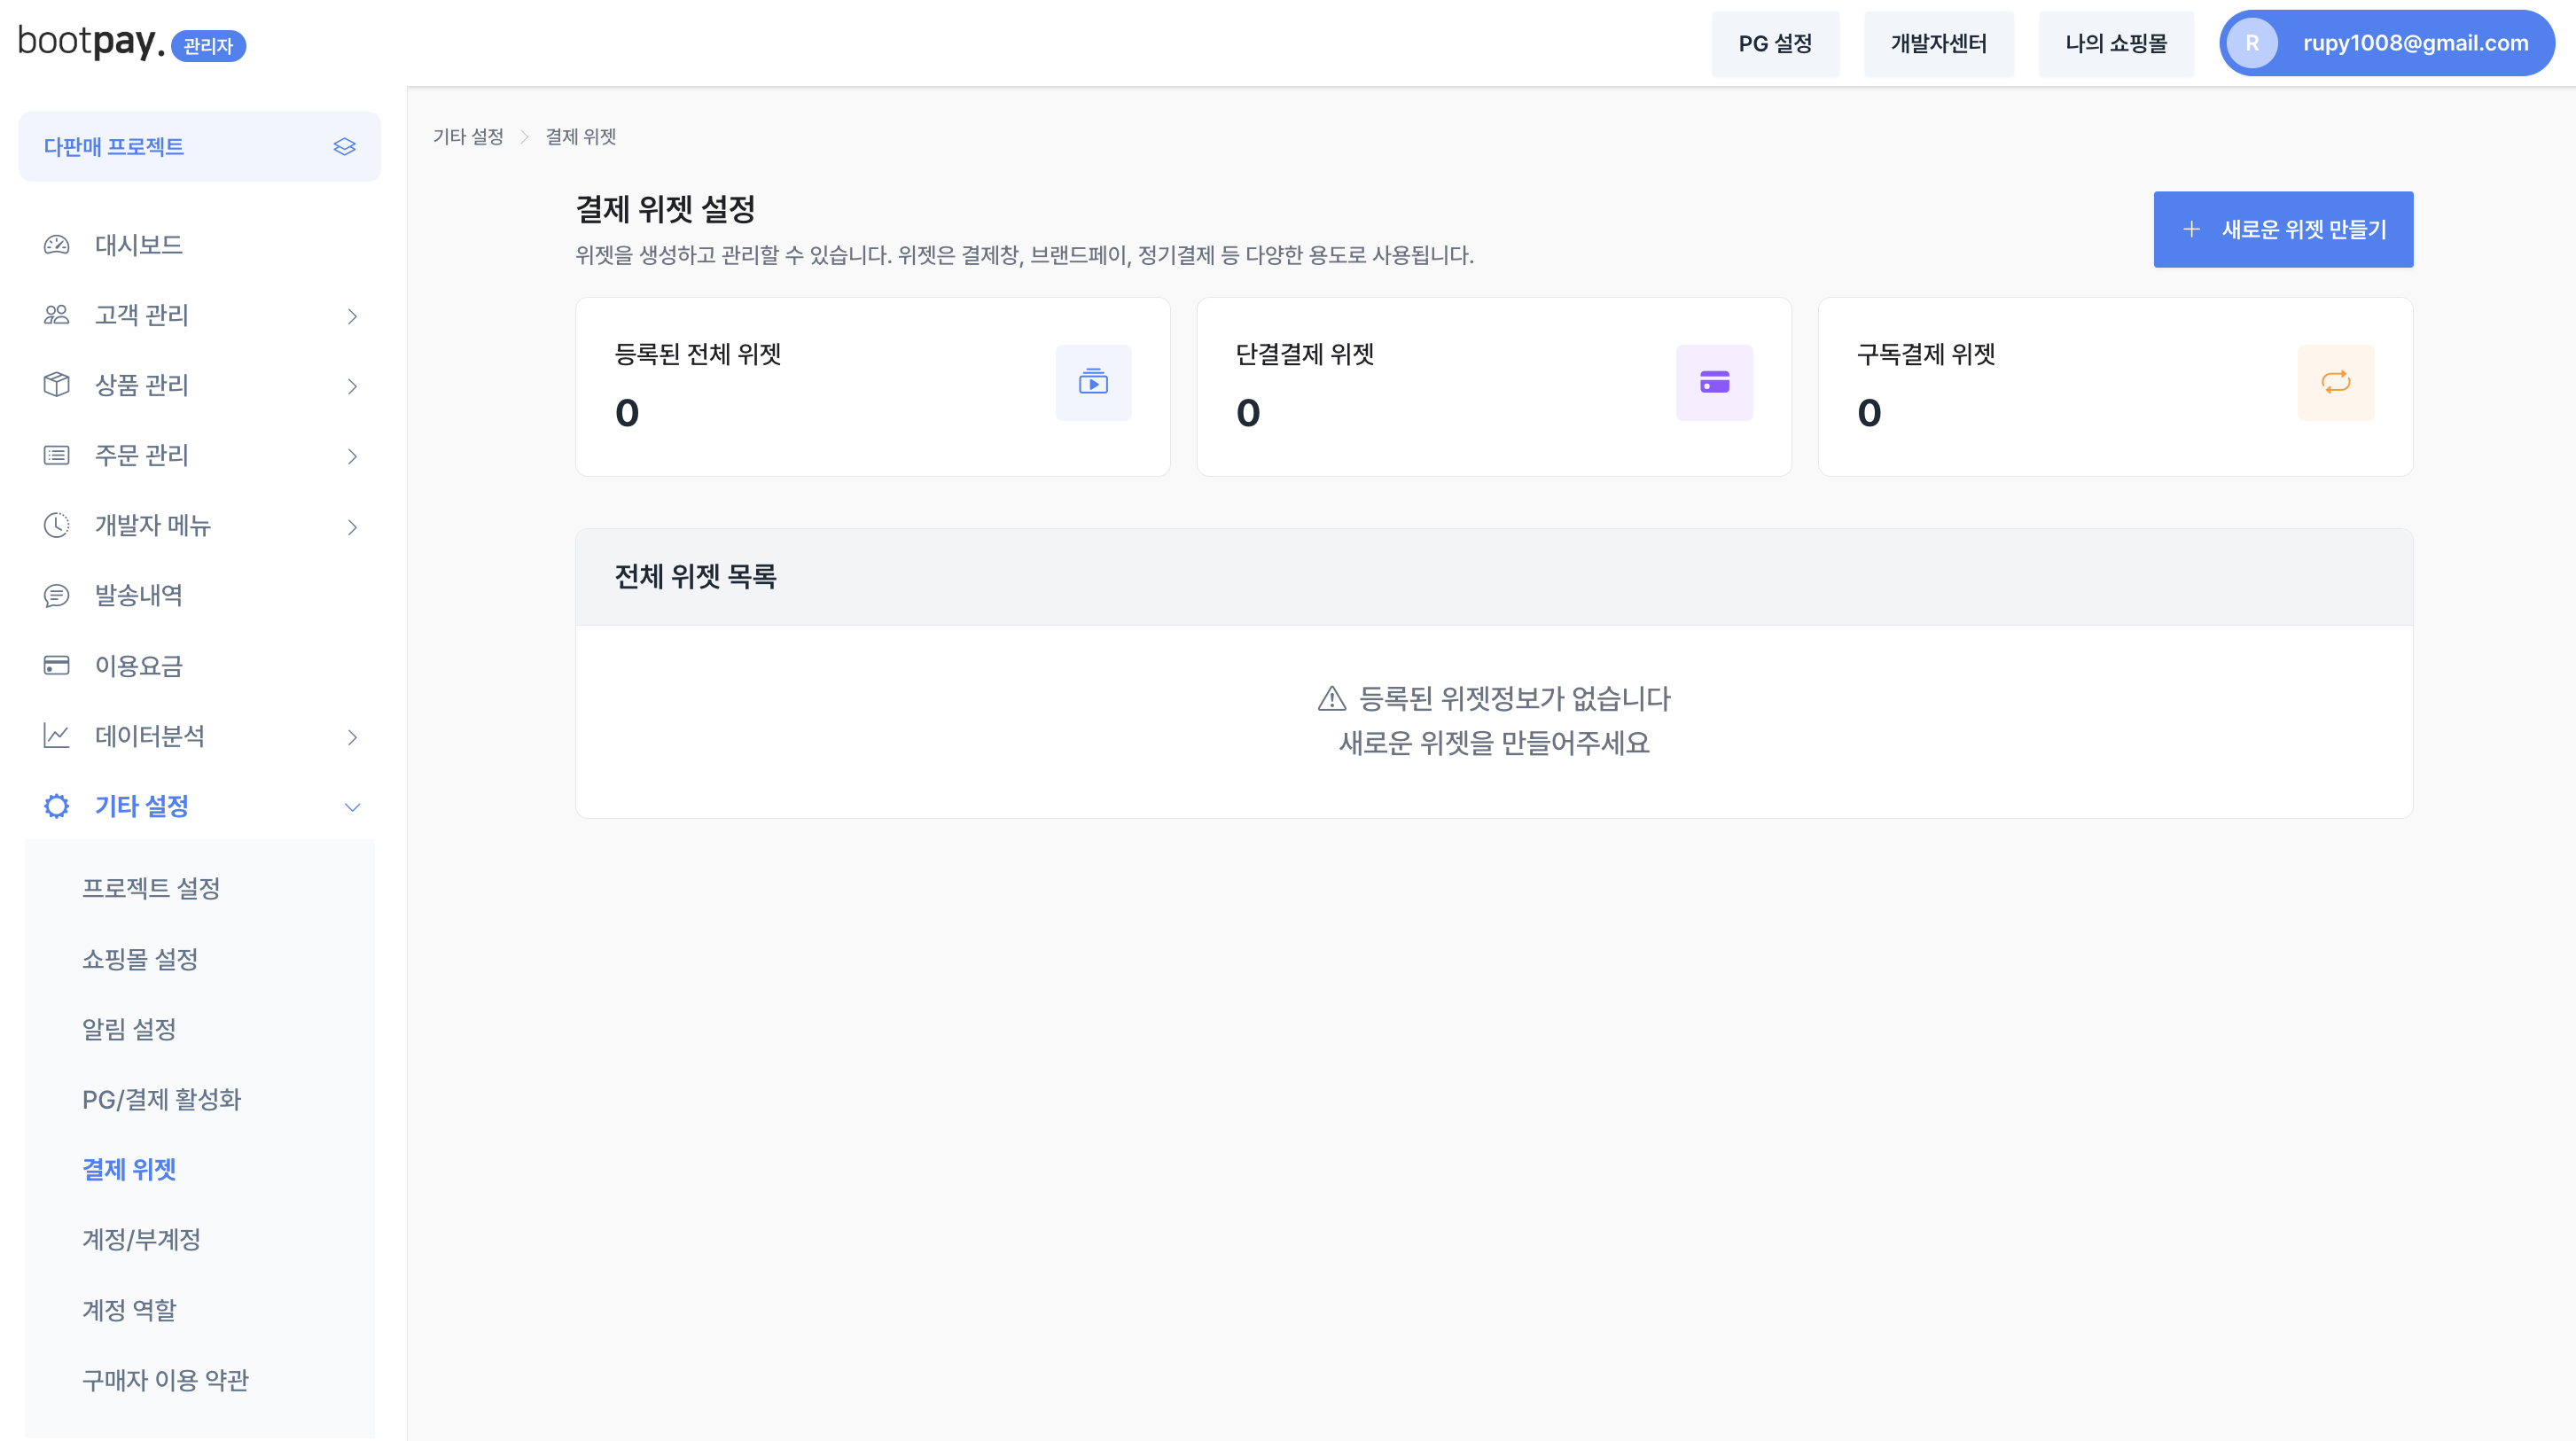Click the 새로운 위젯 만들기 button
The width and height of the screenshot is (2576, 1441).
click(x=2283, y=229)
